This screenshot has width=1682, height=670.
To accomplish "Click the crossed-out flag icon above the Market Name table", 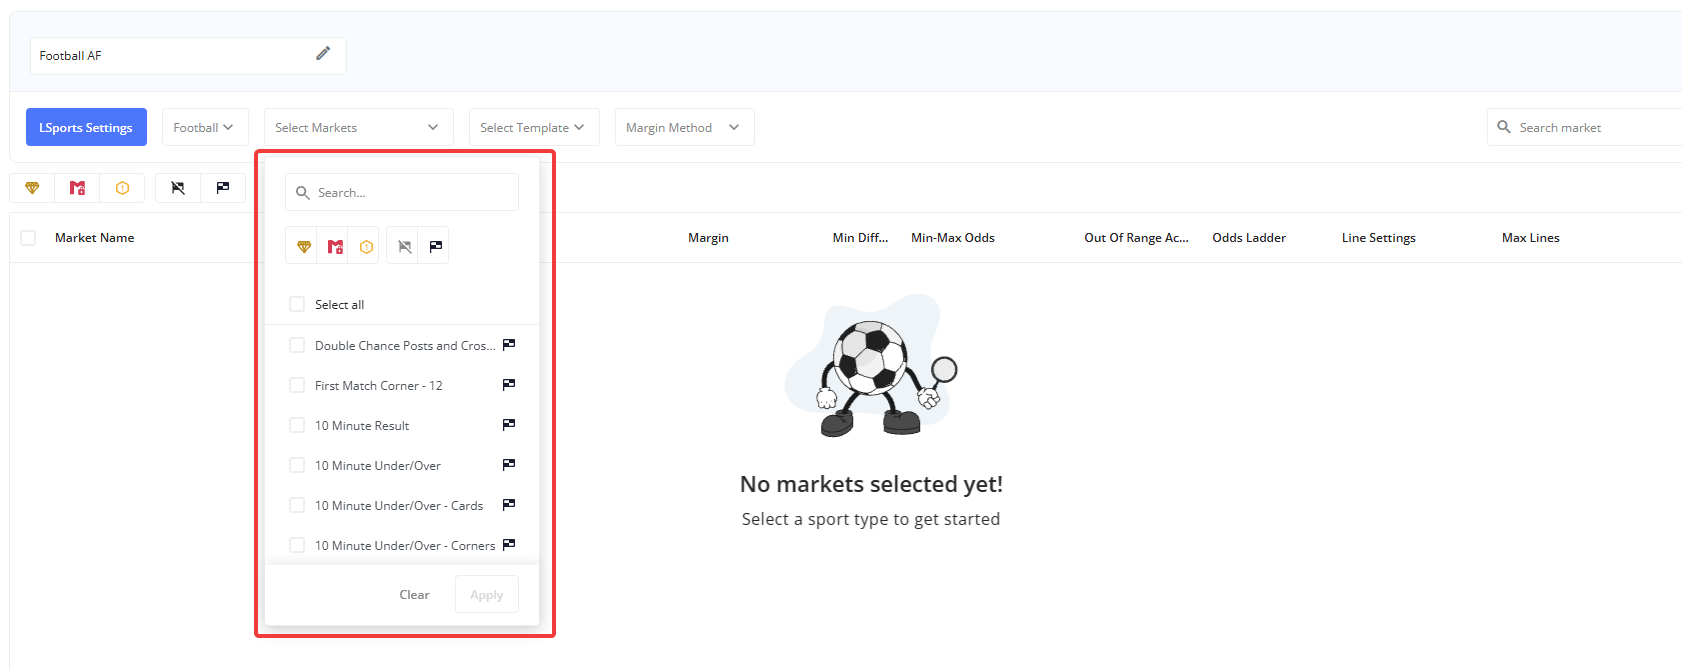I will (178, 188).
